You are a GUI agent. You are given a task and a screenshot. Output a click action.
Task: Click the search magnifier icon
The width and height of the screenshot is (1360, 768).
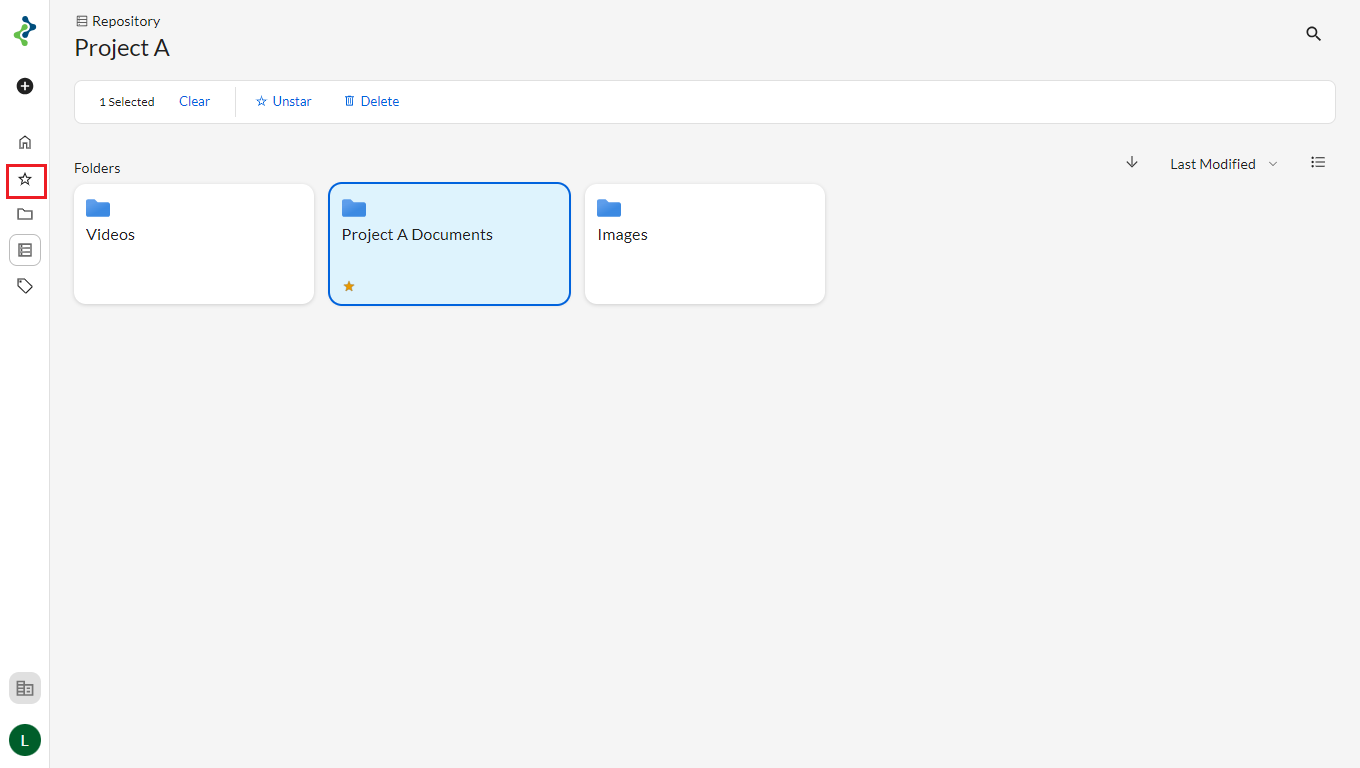(1314, 34)
